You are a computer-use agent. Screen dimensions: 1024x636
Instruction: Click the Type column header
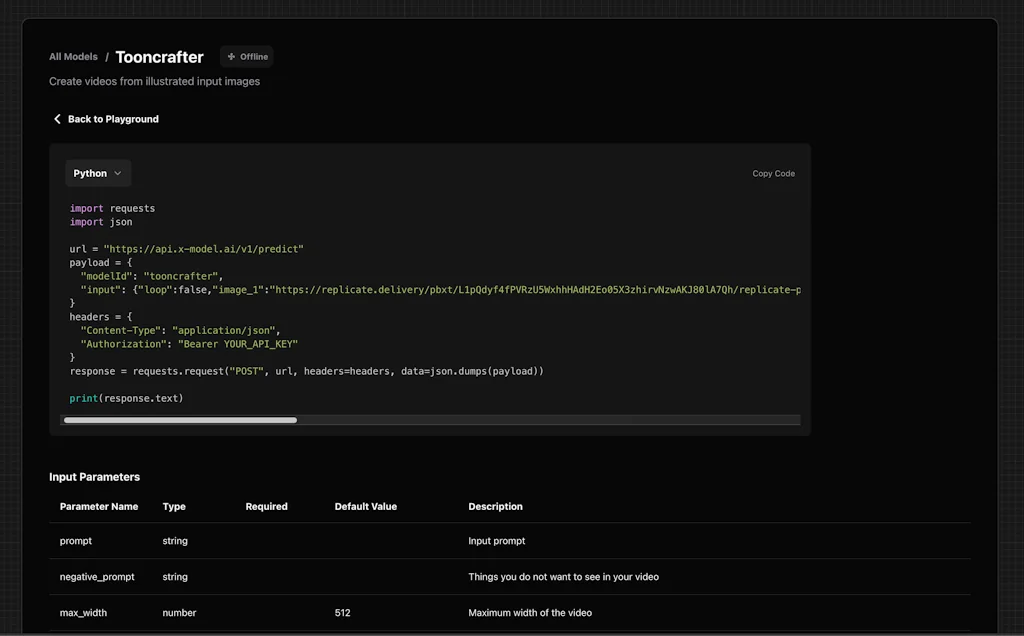174,506
